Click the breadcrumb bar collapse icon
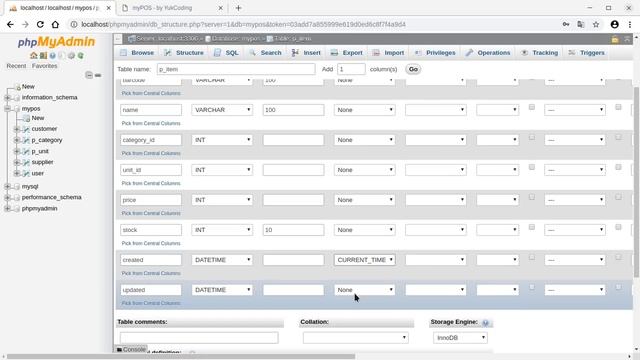The height and width of the screenshot is (360, 640). coord(118,39)
